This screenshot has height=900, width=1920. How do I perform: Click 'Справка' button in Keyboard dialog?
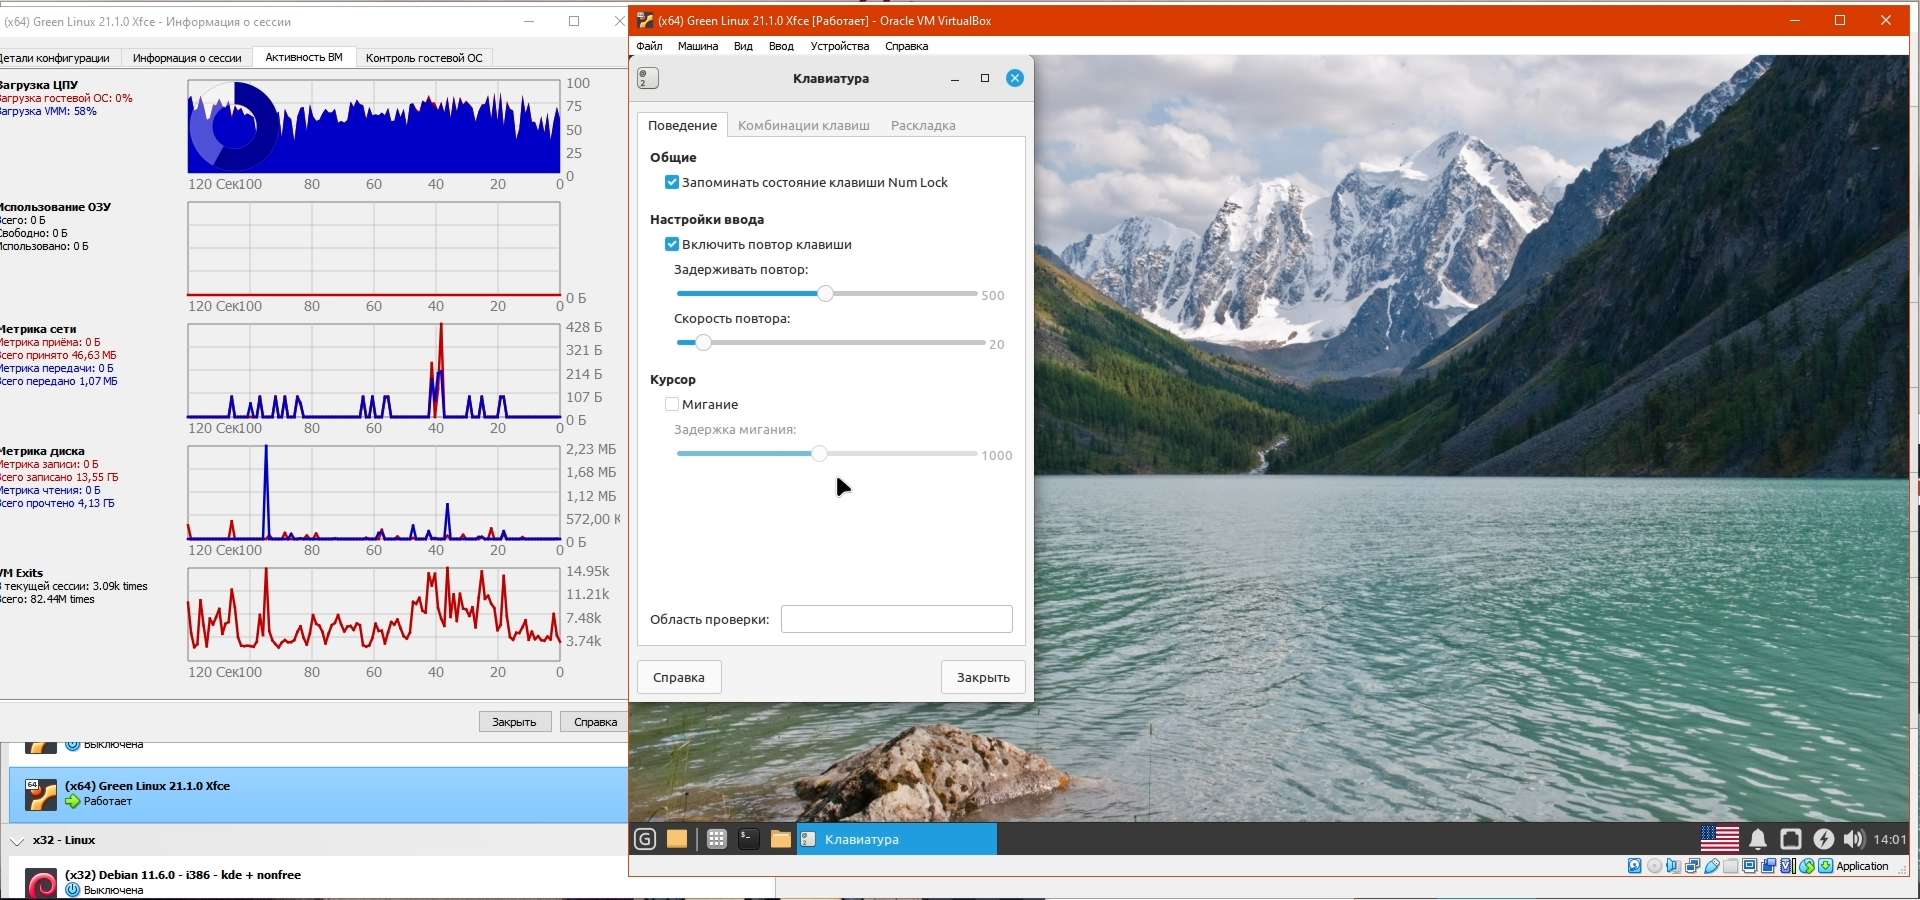(679, 677)
